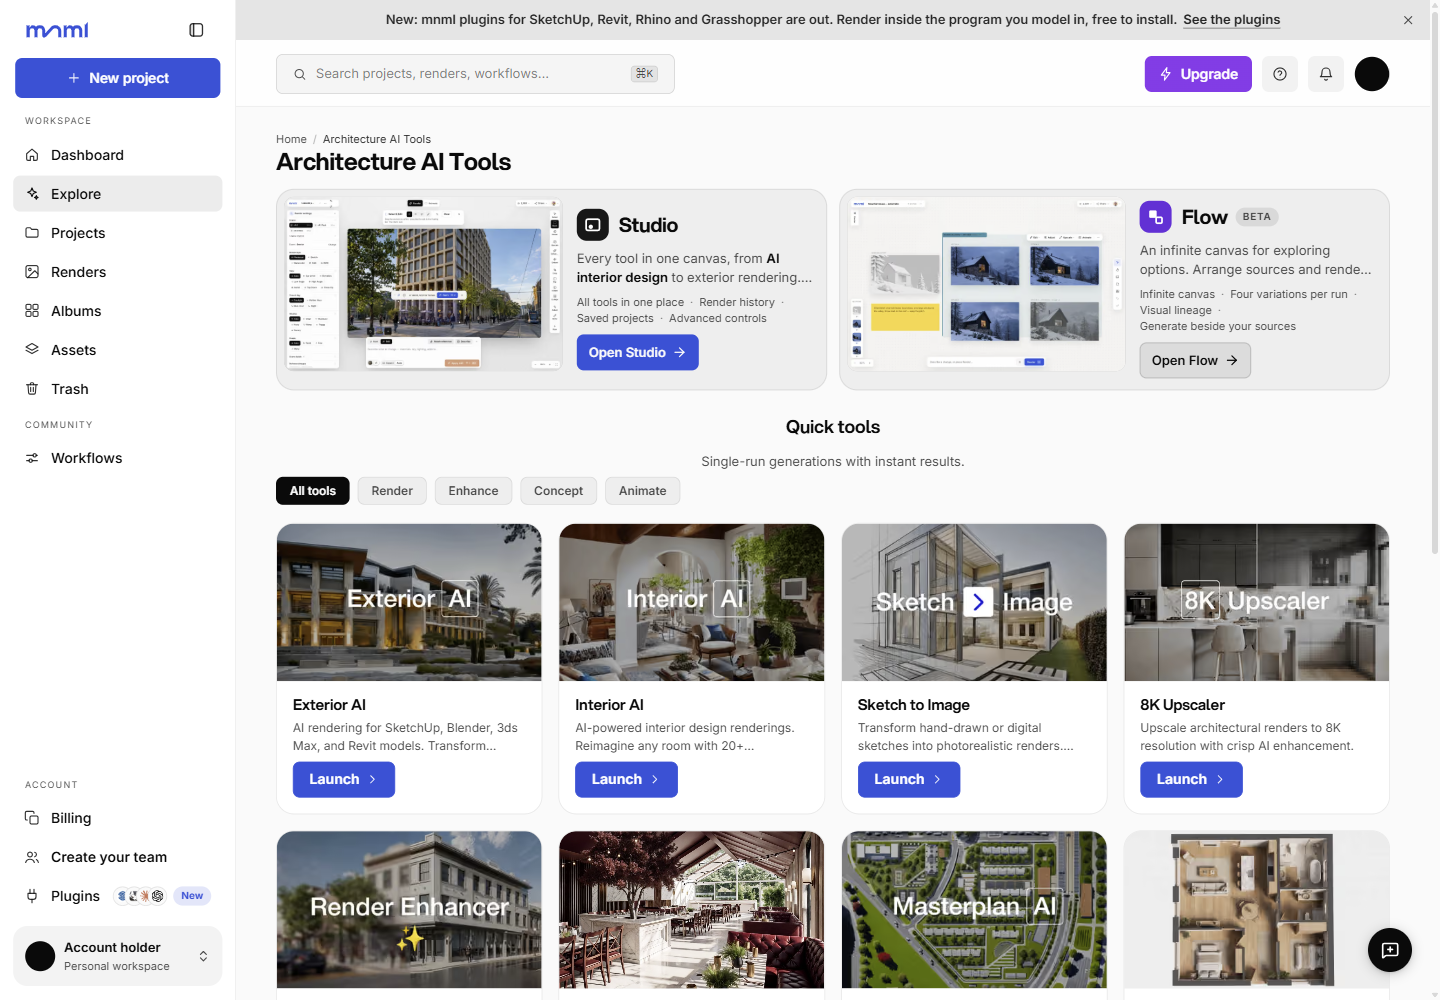Open the Masterplan AI thumbnail

pyautogui.click(x=974, y=910)
